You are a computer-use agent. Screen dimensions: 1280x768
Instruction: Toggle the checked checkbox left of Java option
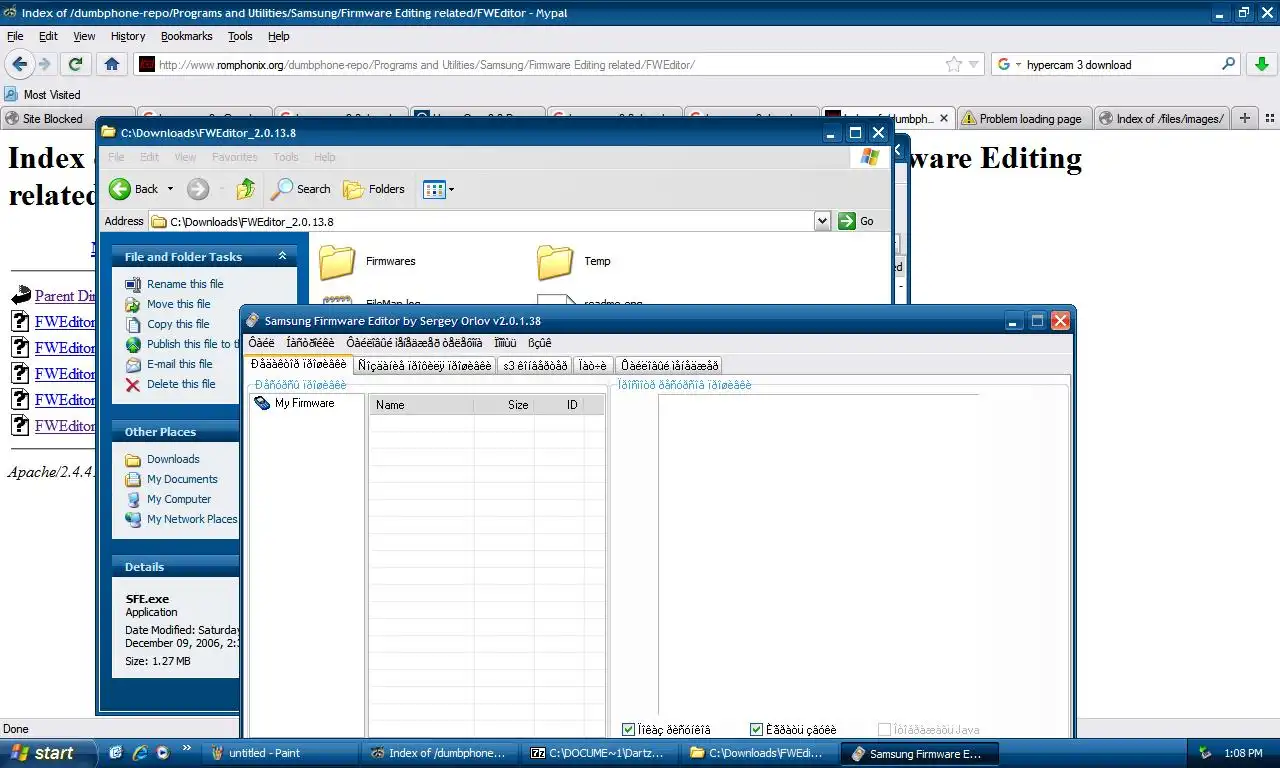coord(757,730)
